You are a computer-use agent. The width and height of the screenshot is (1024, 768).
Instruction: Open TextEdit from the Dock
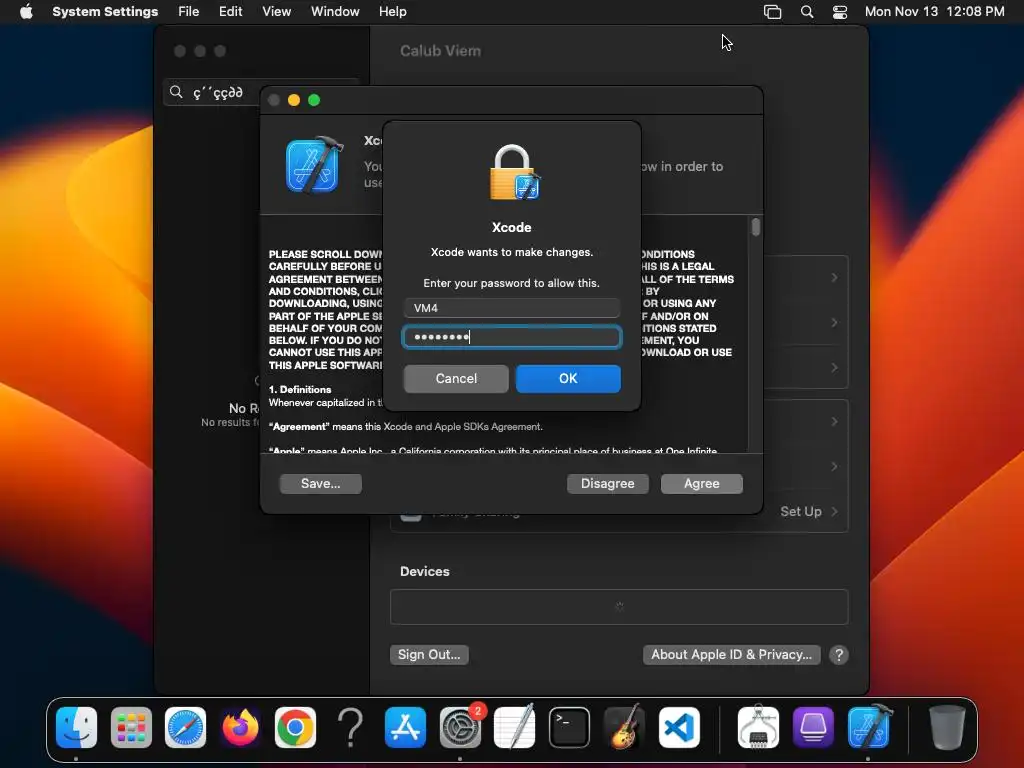[x=515, y=728]
